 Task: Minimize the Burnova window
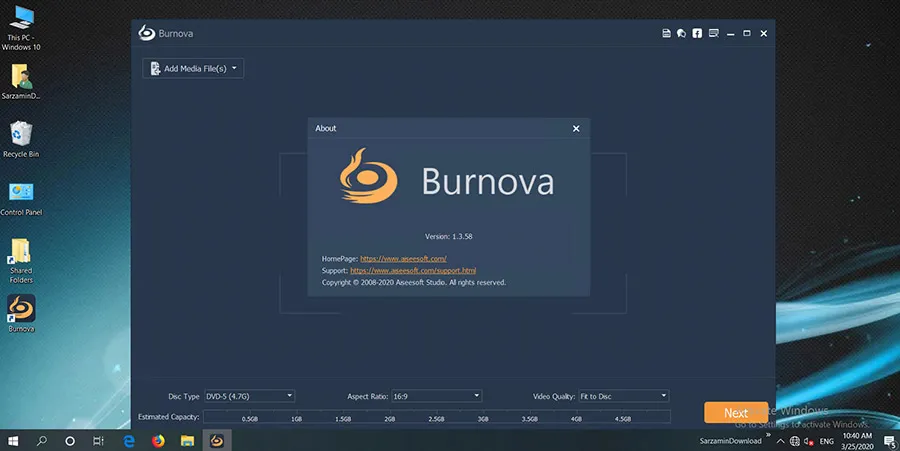point(731,33)
